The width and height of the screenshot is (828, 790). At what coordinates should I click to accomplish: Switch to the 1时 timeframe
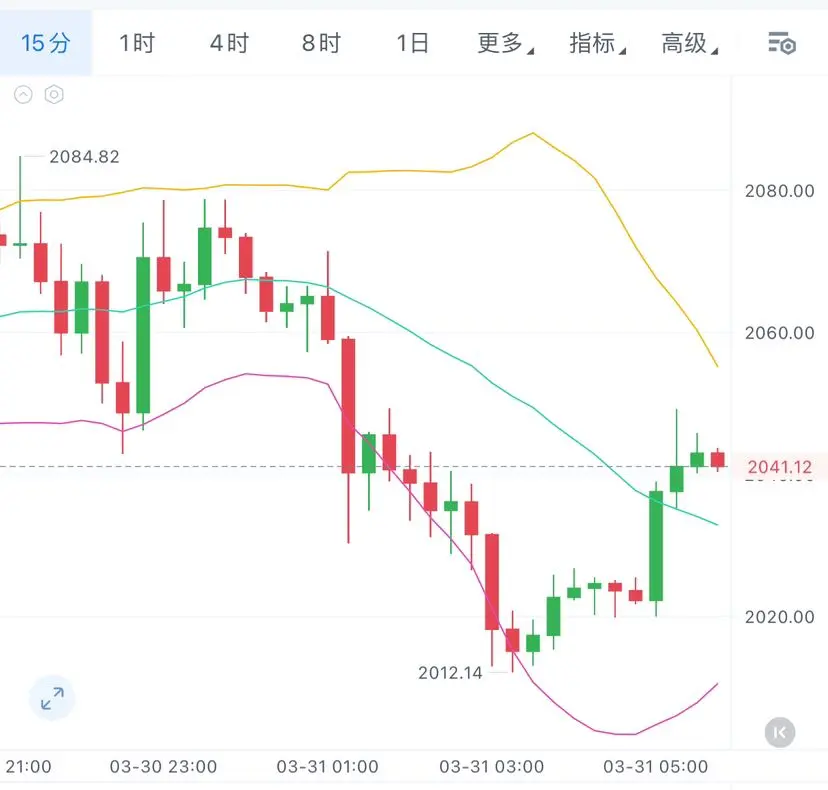coord(137,43)
